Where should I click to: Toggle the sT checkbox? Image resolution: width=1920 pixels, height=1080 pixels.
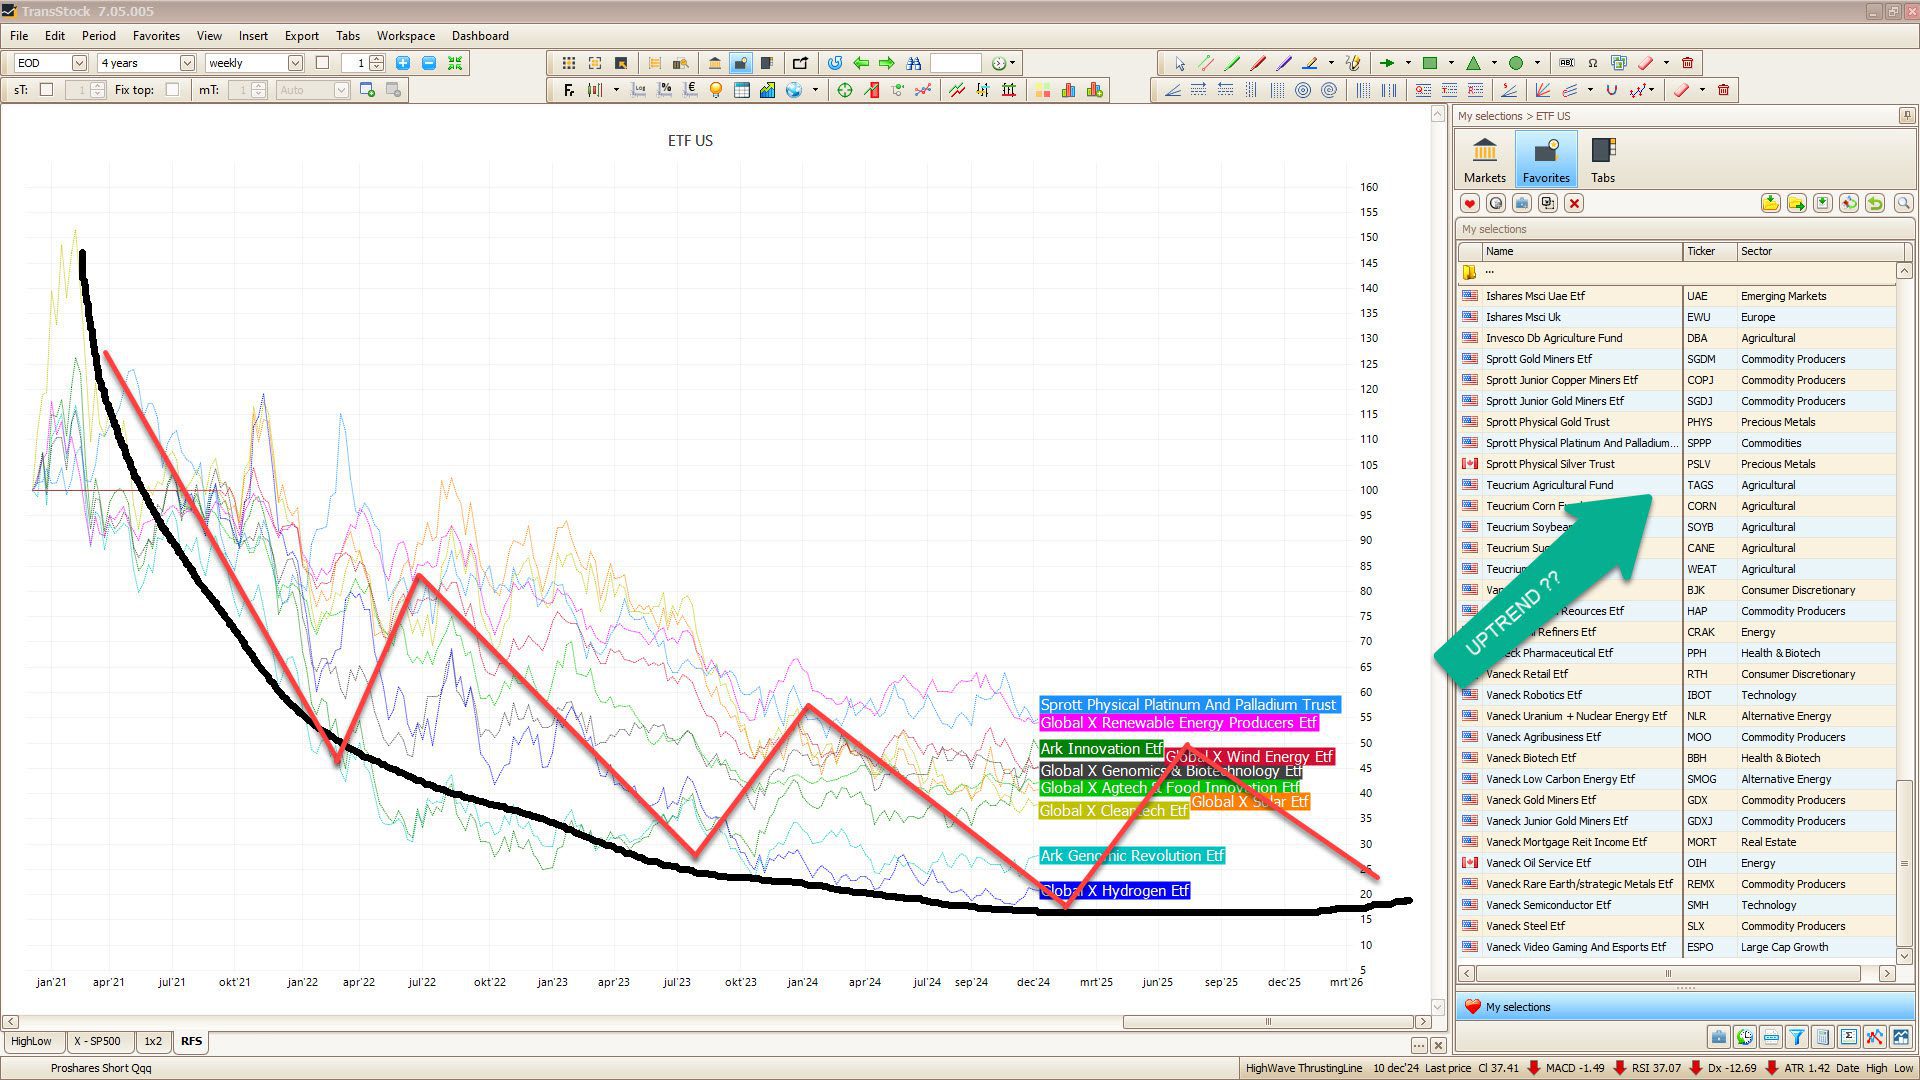click(46, 90)
